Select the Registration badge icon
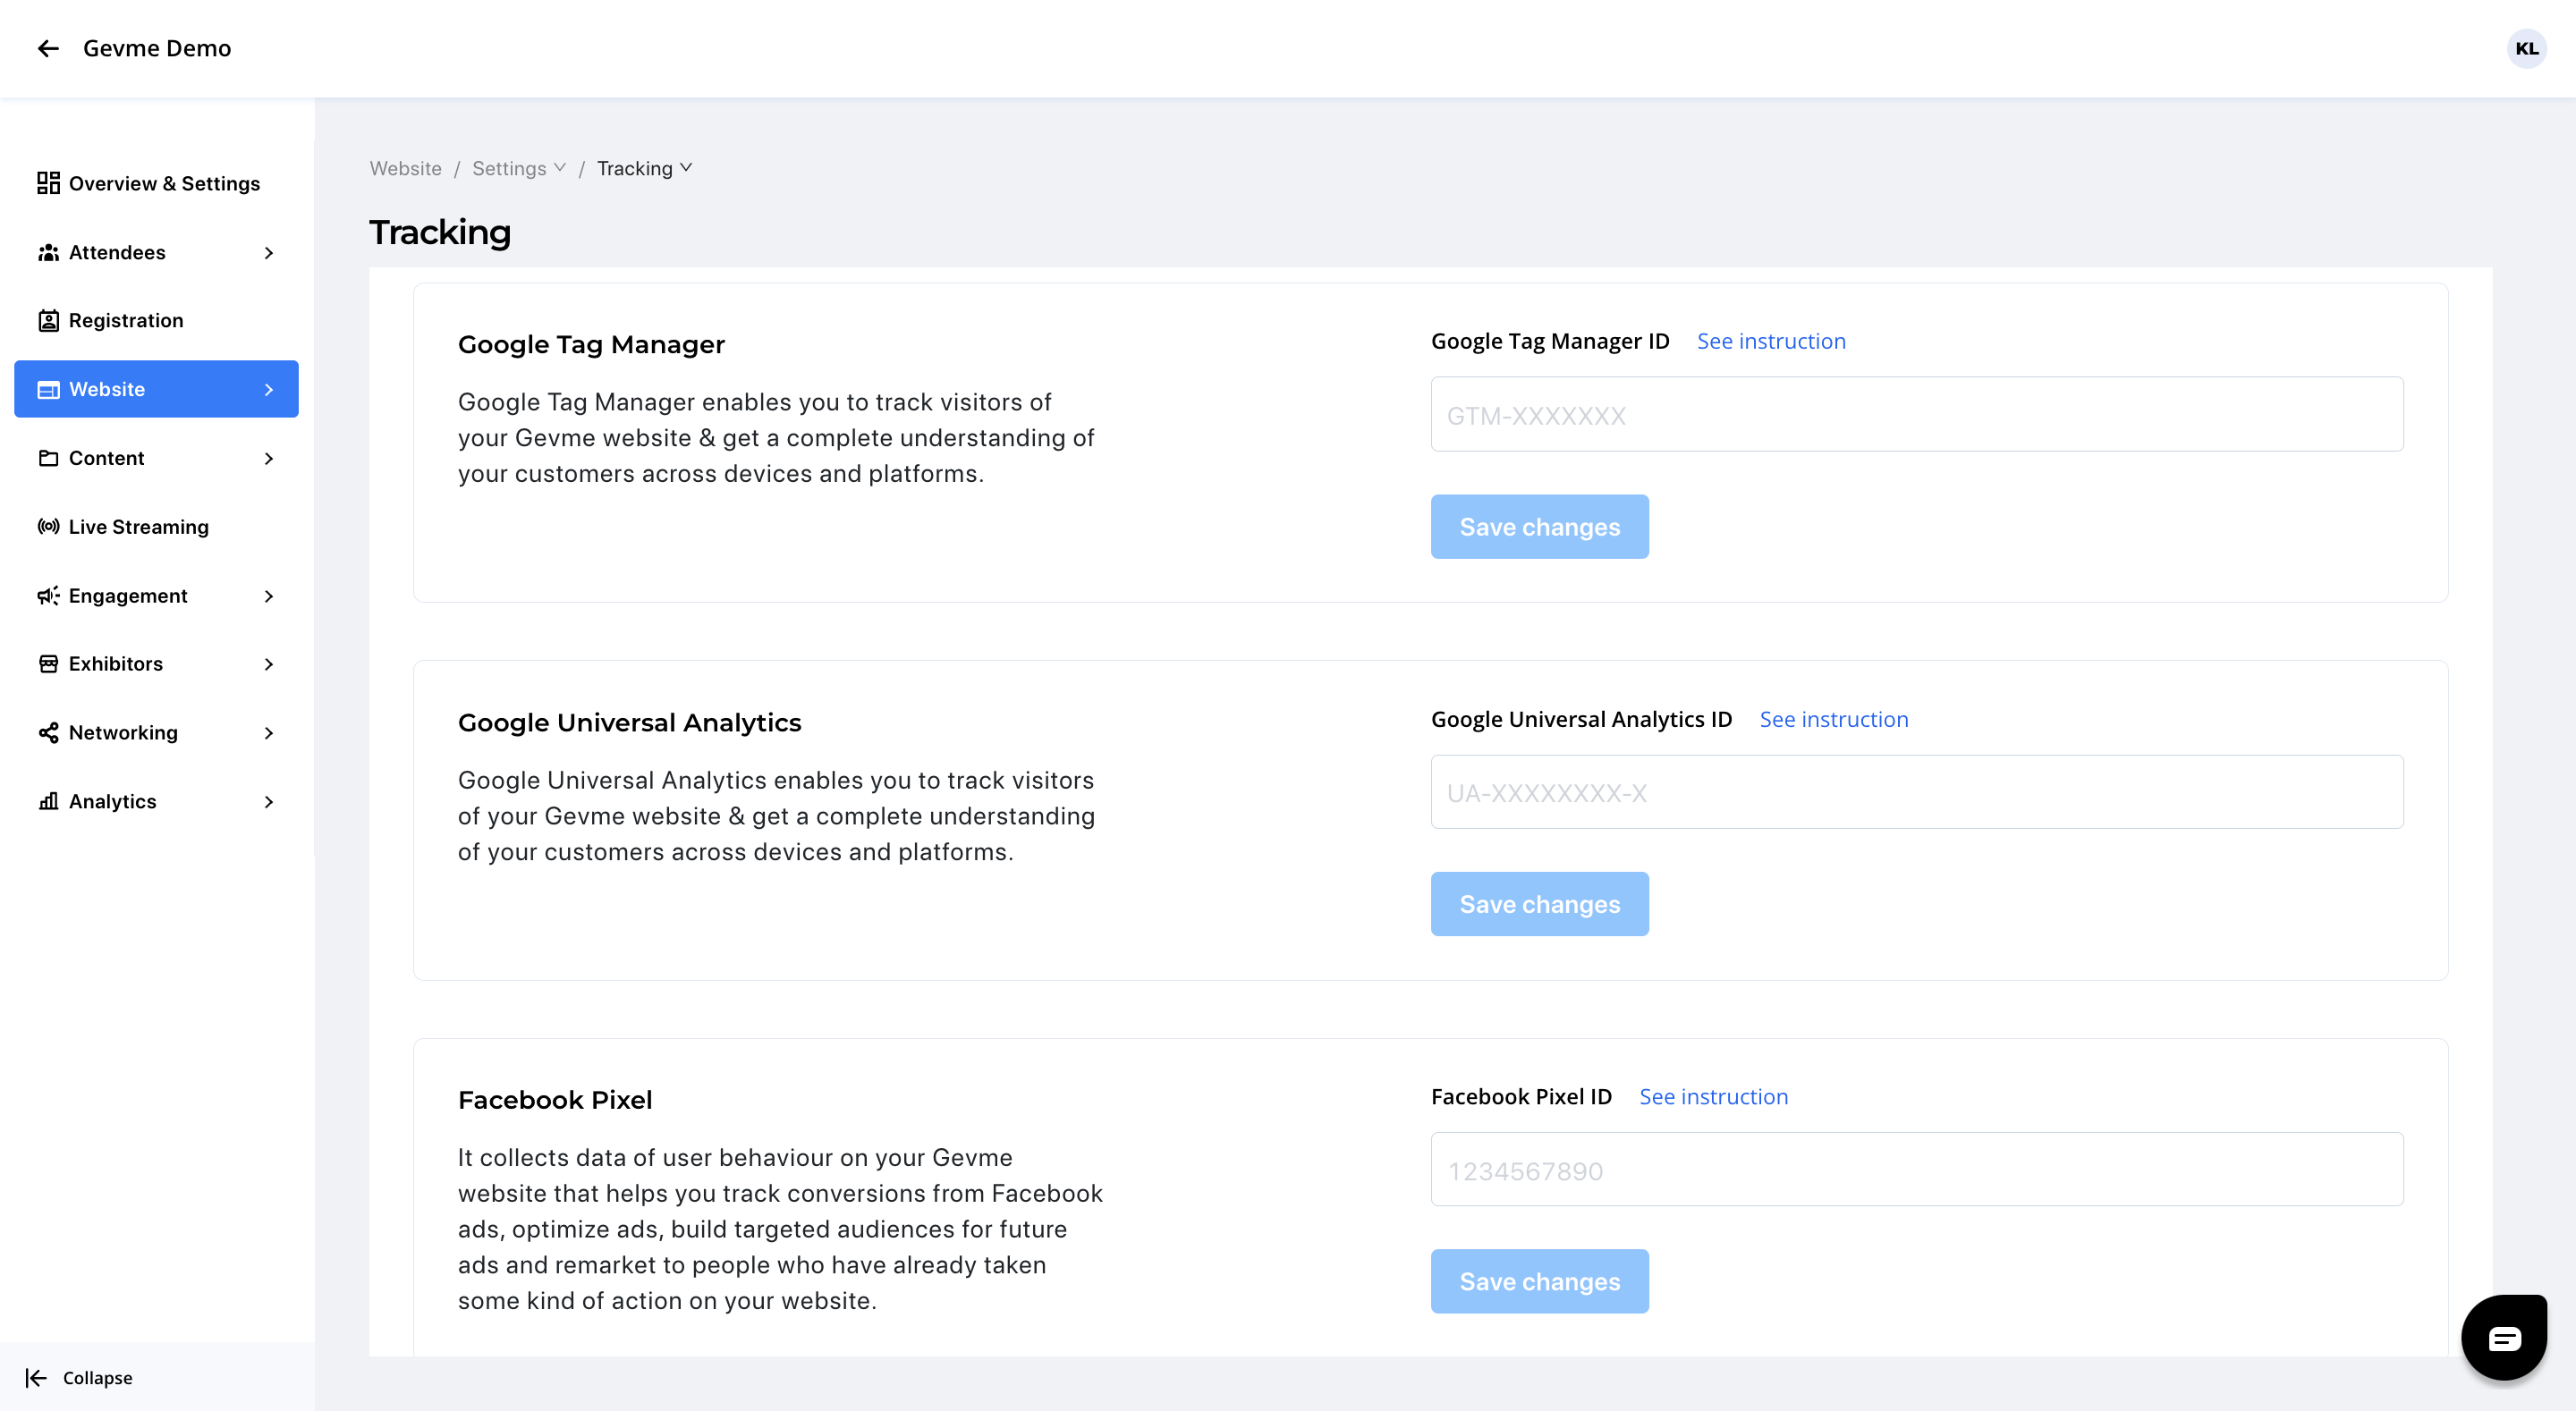The height and width of the screenshot is (1411, 2576). coord(48,319)
